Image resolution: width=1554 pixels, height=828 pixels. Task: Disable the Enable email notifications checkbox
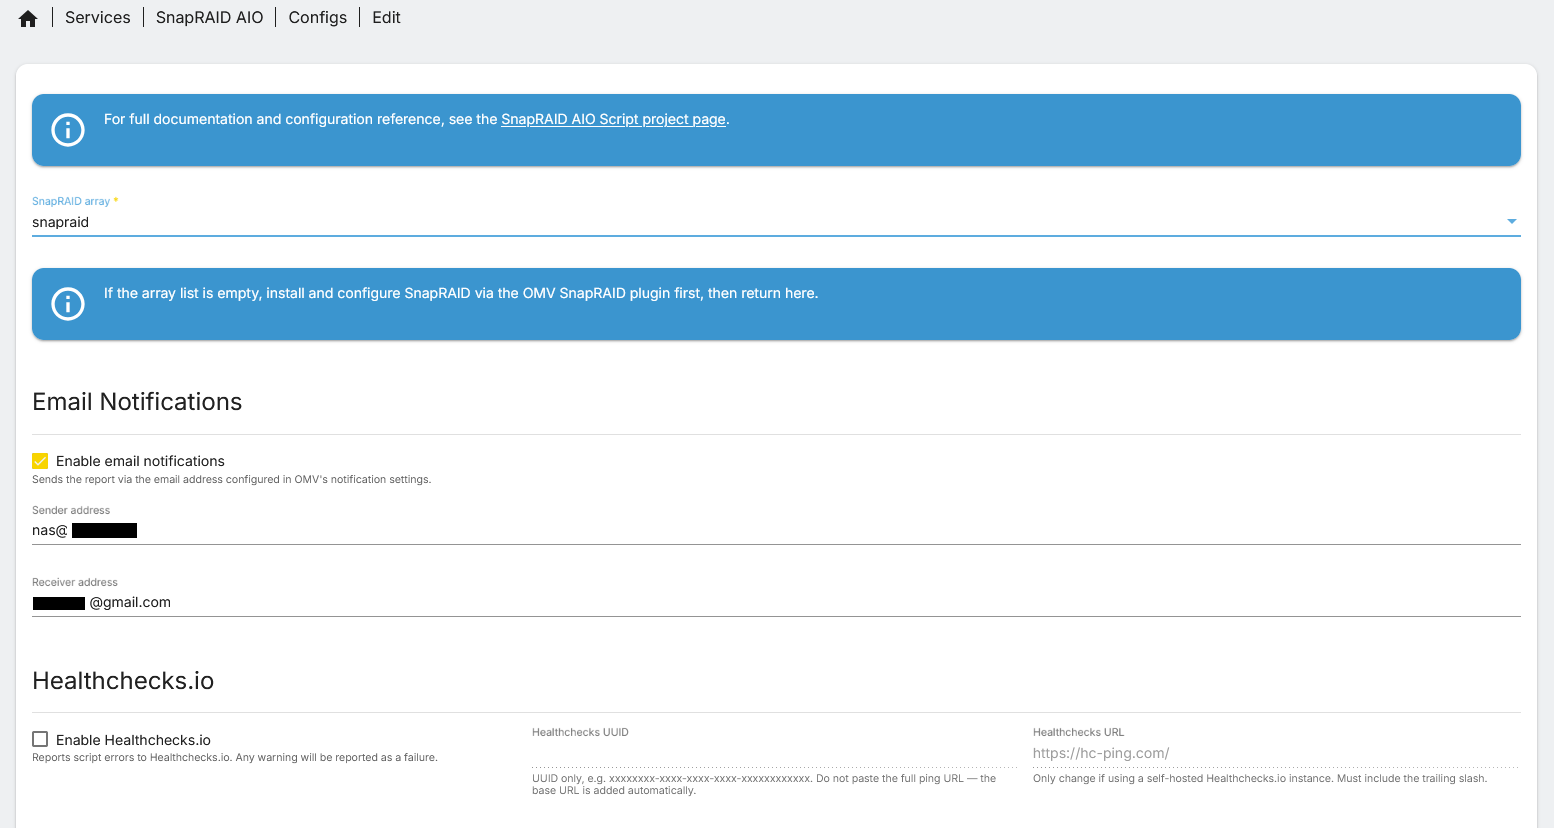[x=40, y=461]
